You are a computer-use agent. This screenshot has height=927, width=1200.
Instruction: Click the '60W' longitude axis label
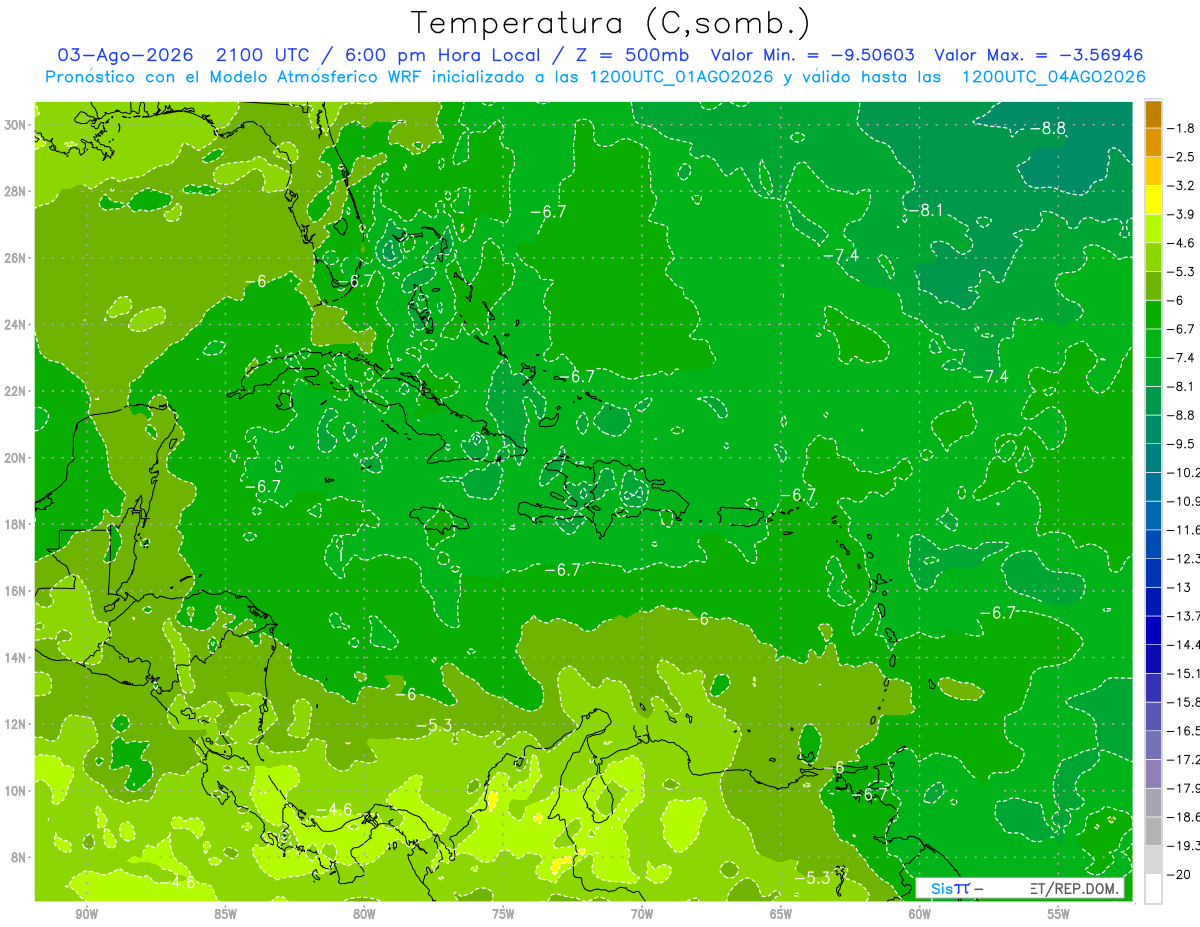coord(920,914)
